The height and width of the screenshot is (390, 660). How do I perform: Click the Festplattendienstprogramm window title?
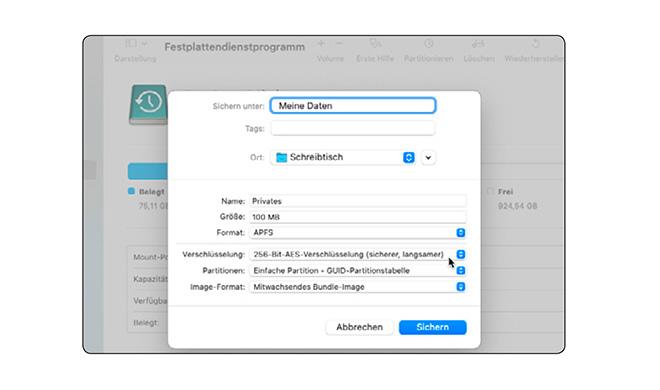234,47
